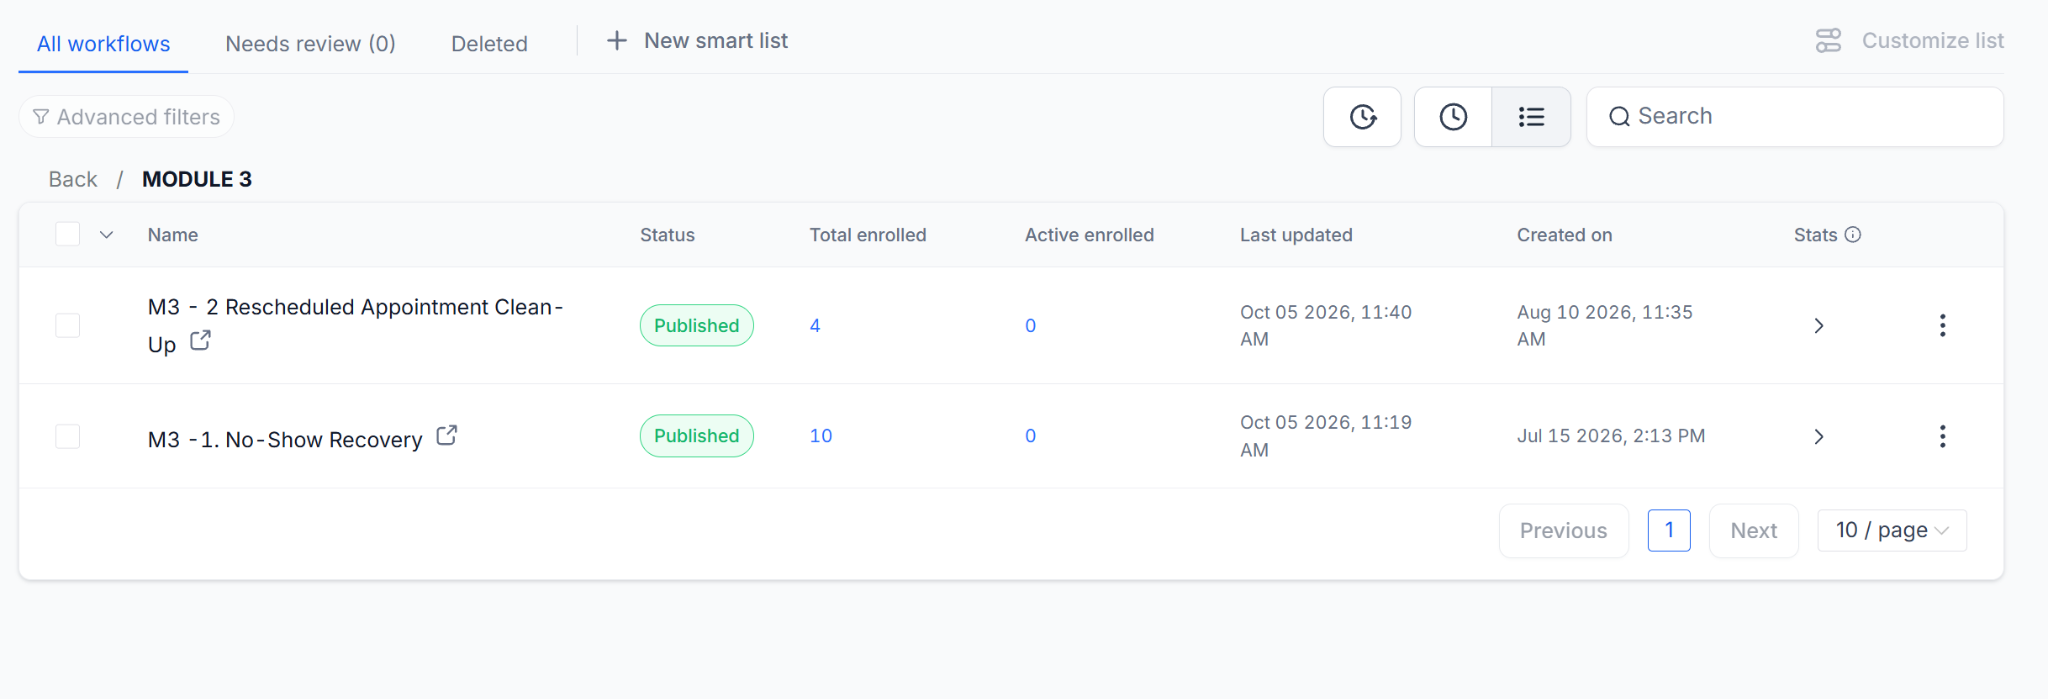Click total enrolled count 10
The image size is (2048, 699).
point(821,436)
